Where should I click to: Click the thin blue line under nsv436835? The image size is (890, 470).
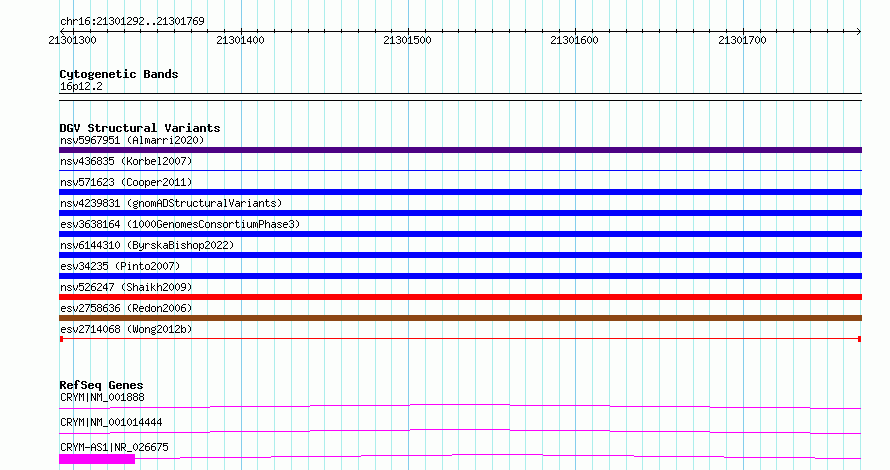460,170
